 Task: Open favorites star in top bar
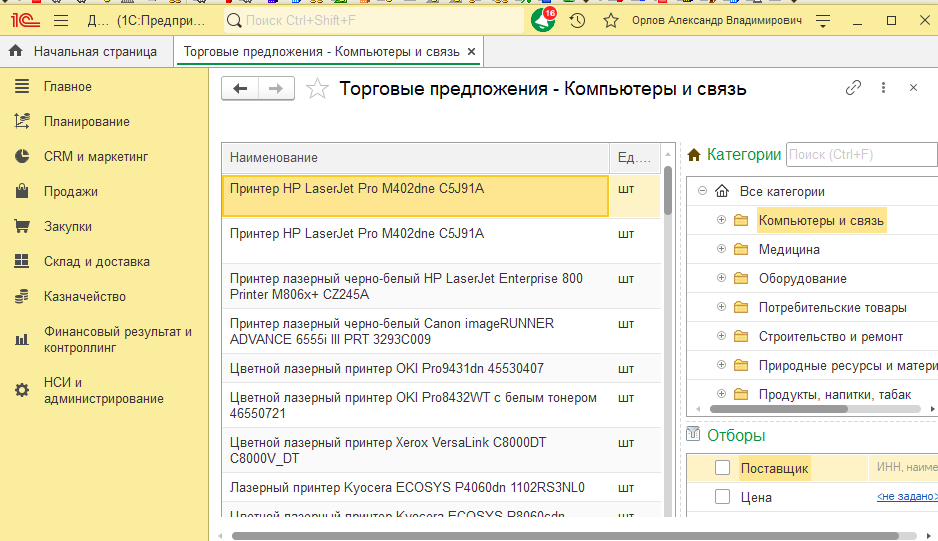point(611,21)
